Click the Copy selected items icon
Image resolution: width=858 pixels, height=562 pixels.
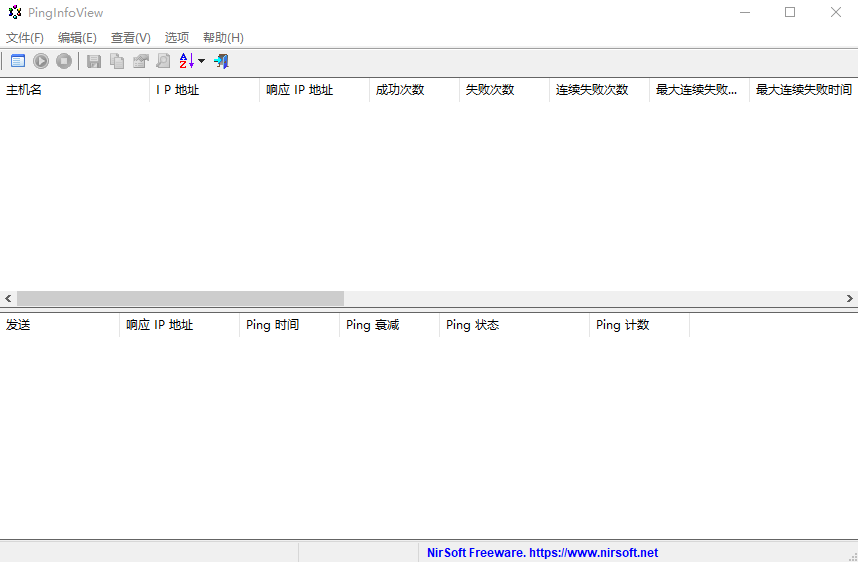point(117,61)
